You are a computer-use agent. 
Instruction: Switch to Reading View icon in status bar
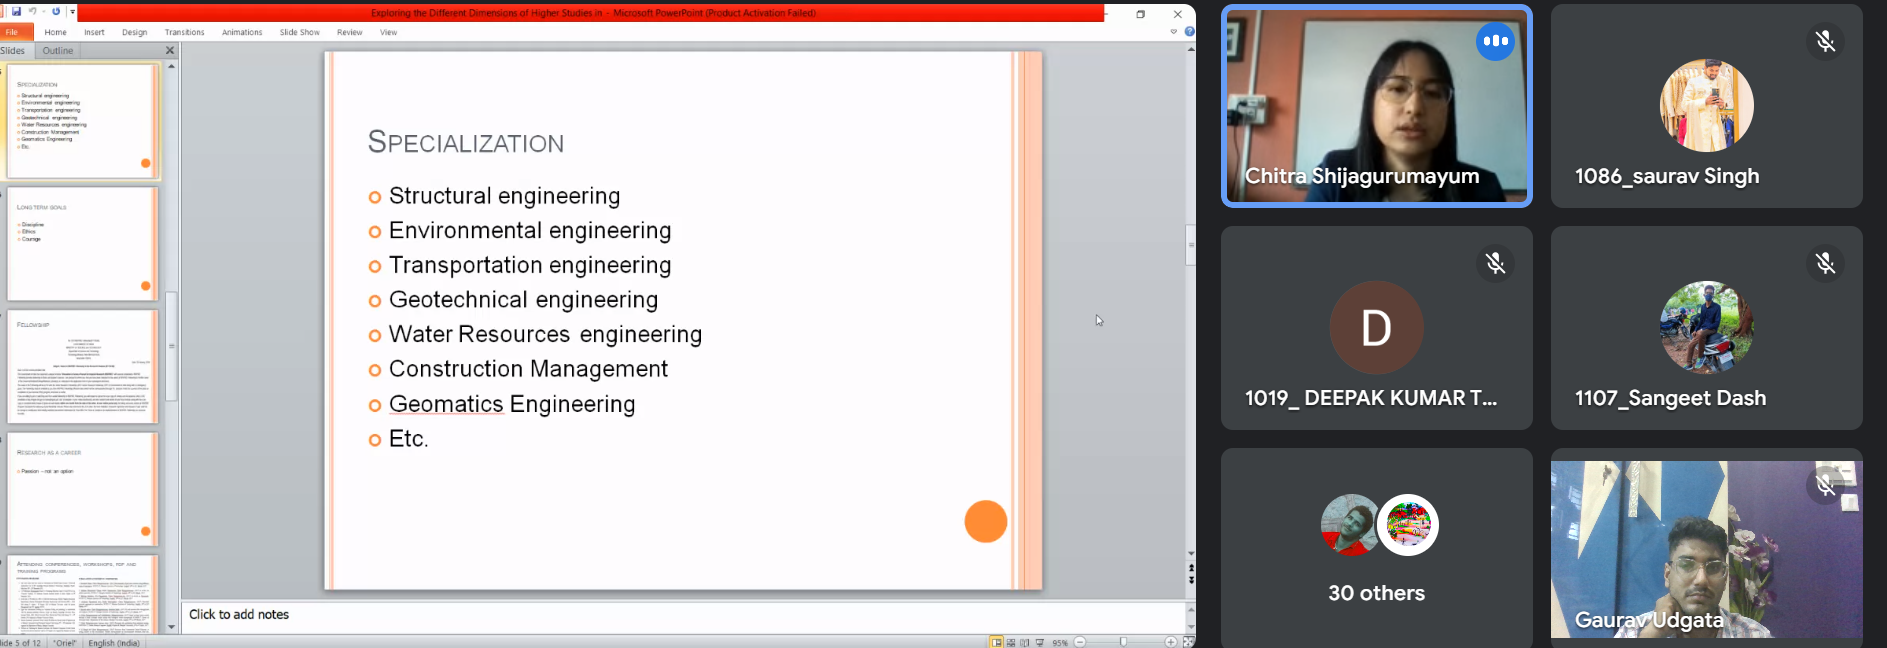click(1025, 642)
